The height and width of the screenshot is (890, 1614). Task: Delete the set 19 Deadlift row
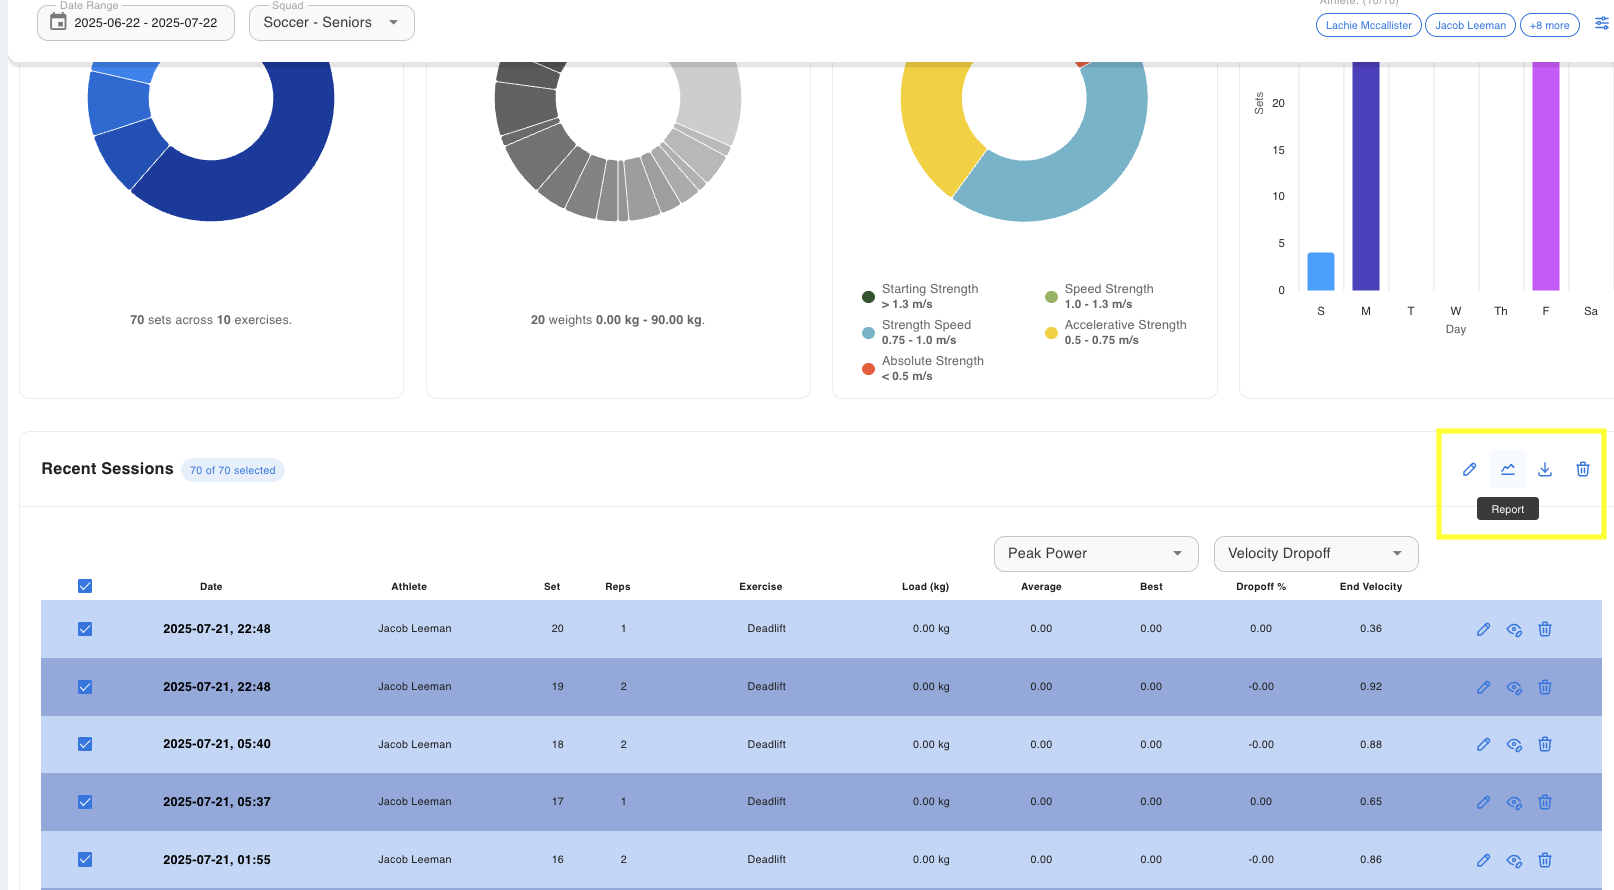[x=1545, y=687]
